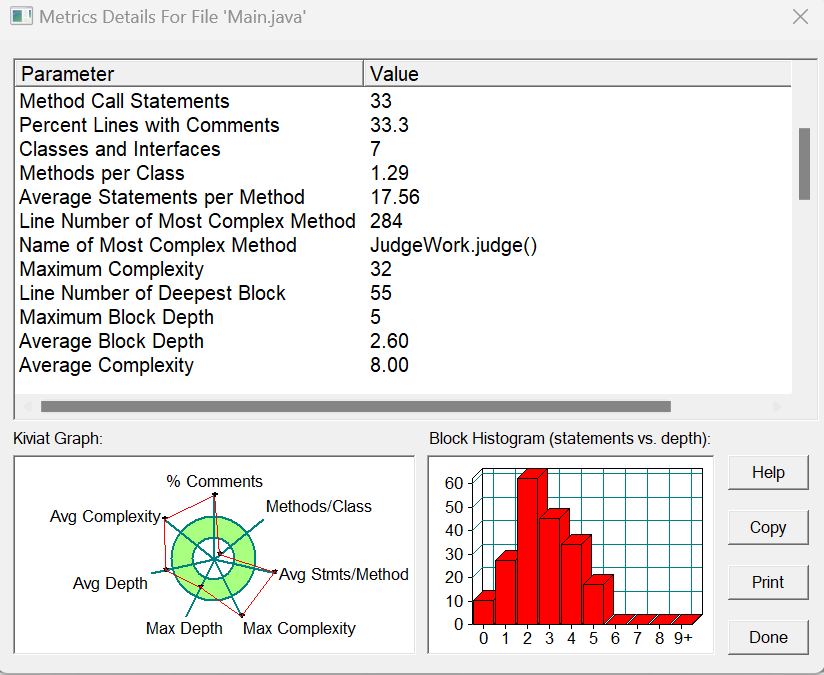
Task: Click the depth 5 bar in the block histogram
Action: pyautogui.click(x=594, y=604)
